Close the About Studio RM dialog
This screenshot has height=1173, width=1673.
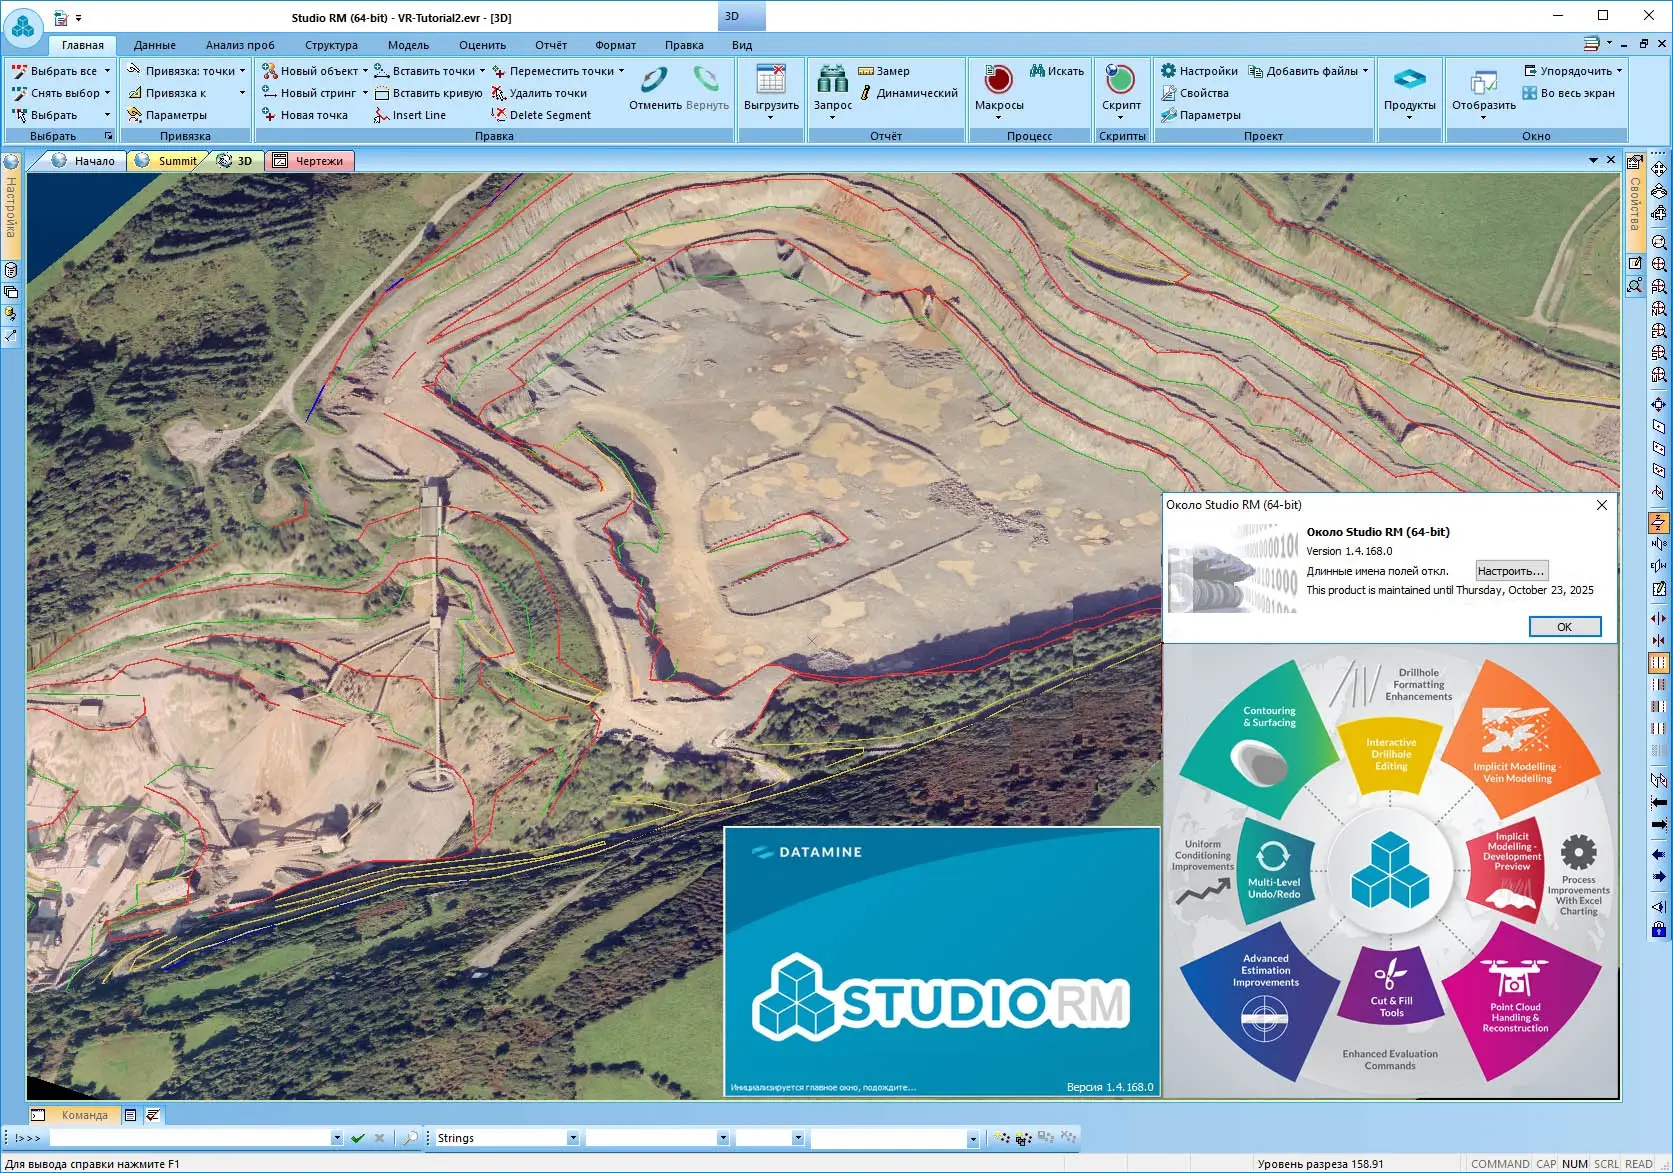(1601, 505)
